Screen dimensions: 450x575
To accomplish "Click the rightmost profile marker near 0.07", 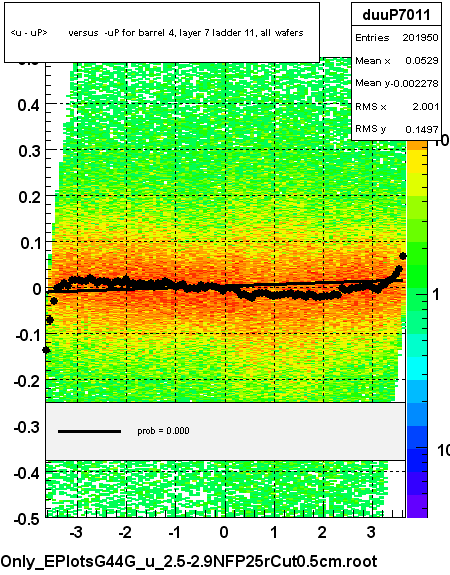I will 403,256.
